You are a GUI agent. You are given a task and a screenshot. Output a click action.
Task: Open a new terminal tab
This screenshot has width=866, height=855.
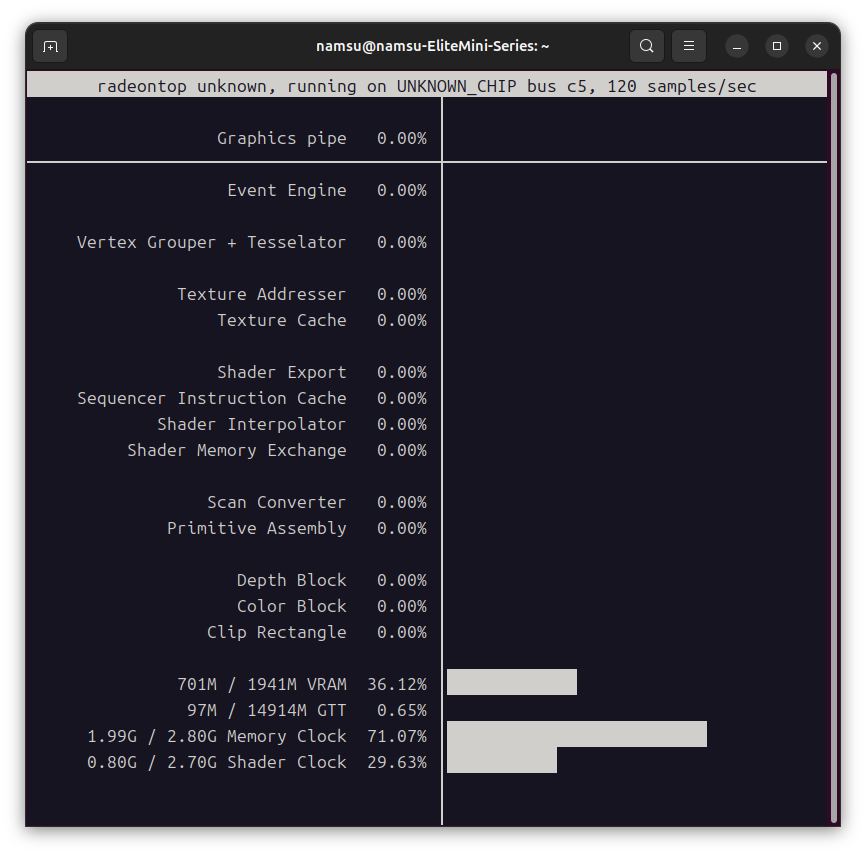point(50,46)
